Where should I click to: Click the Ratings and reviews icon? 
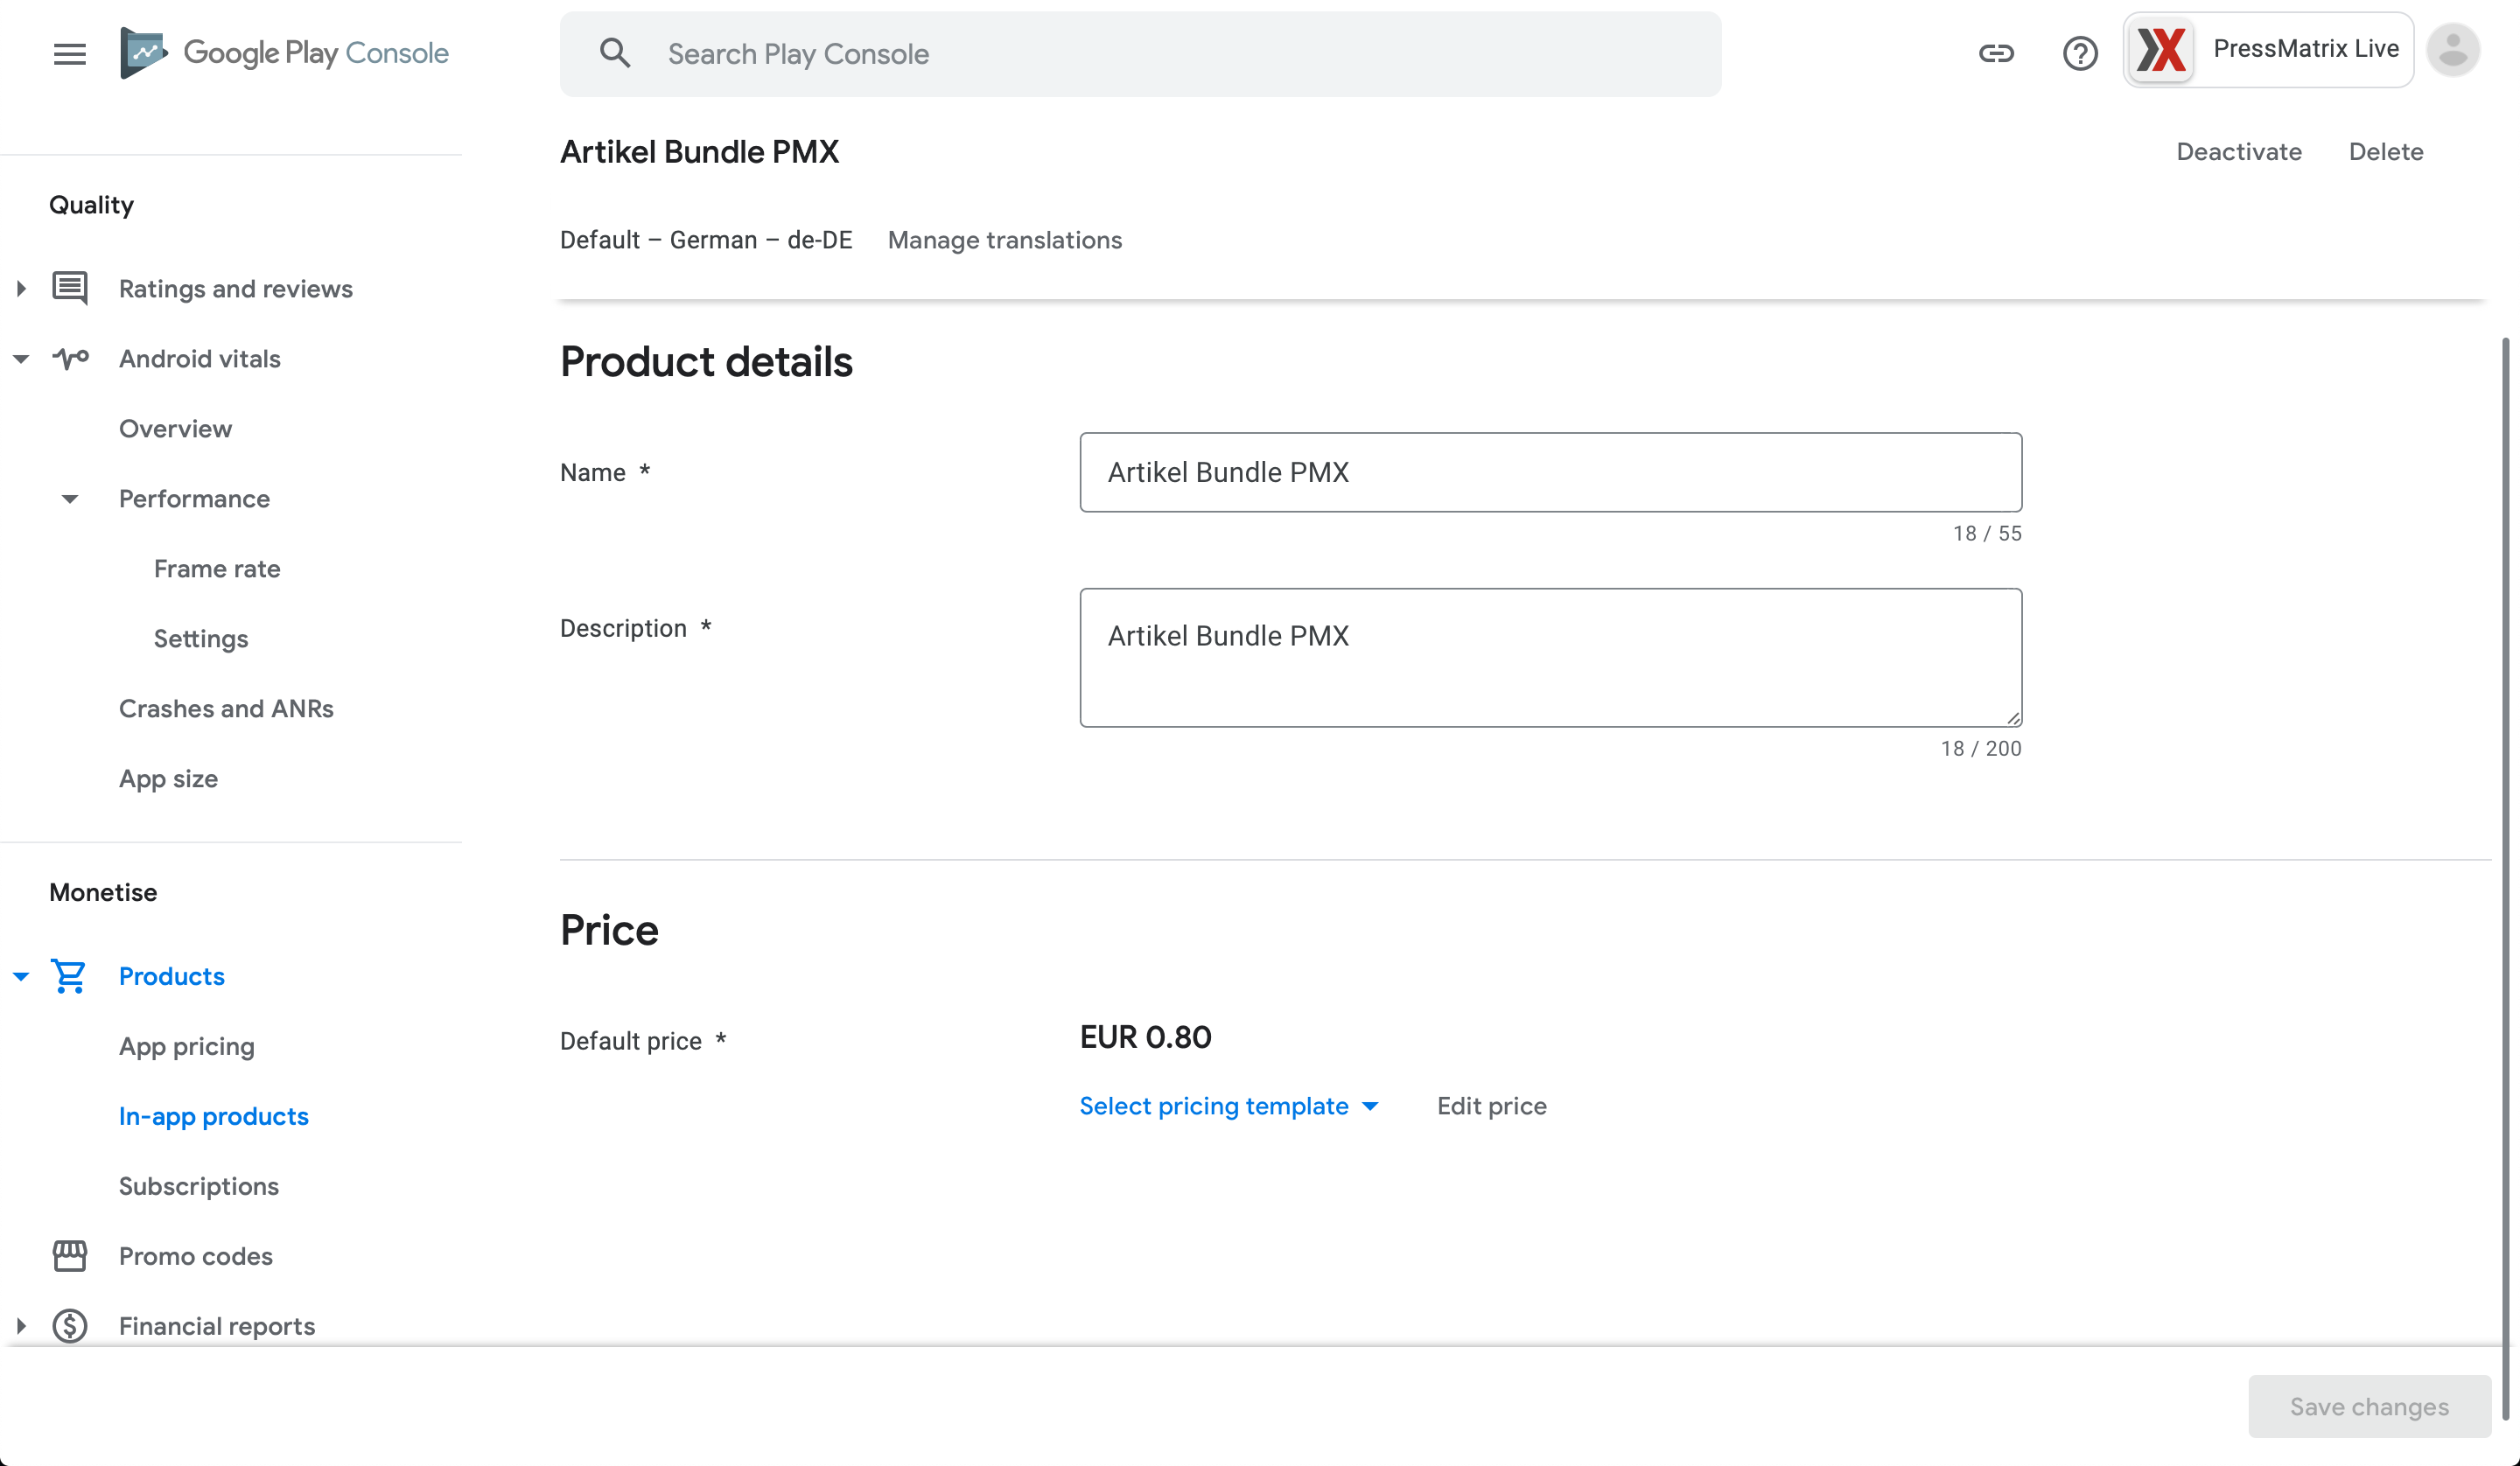69,288
